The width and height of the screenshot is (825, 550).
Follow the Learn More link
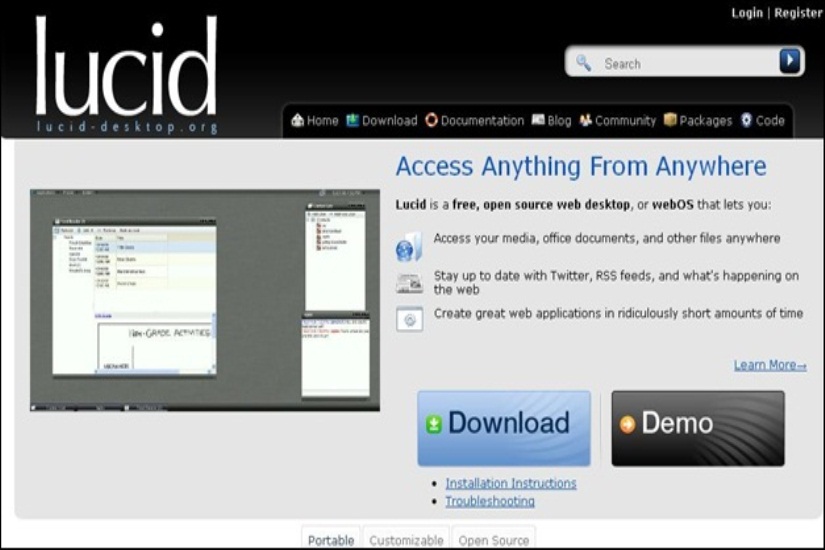tap(770, 365)
